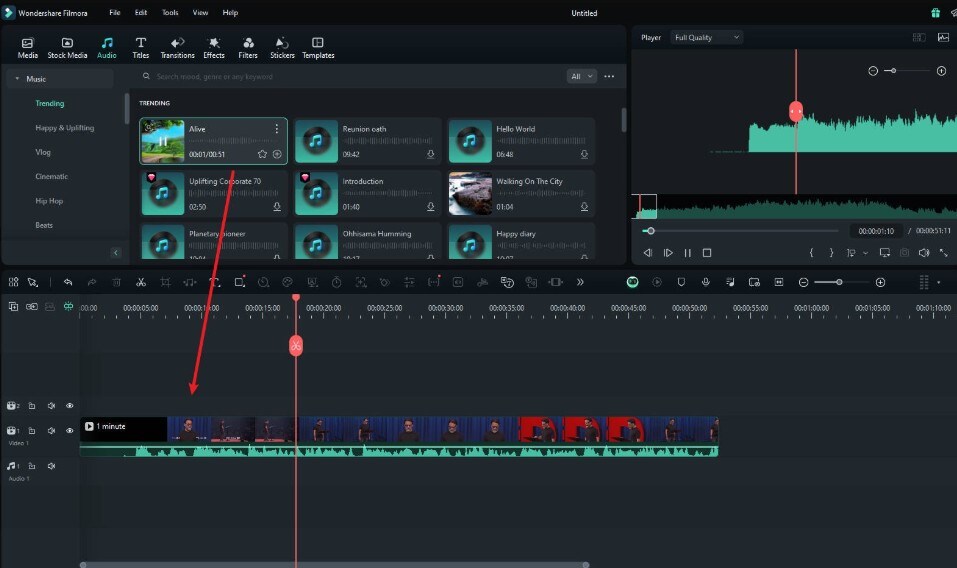Open three-dot options beside All filter
This screenshot has height=568, width=957.
(609, 76)
